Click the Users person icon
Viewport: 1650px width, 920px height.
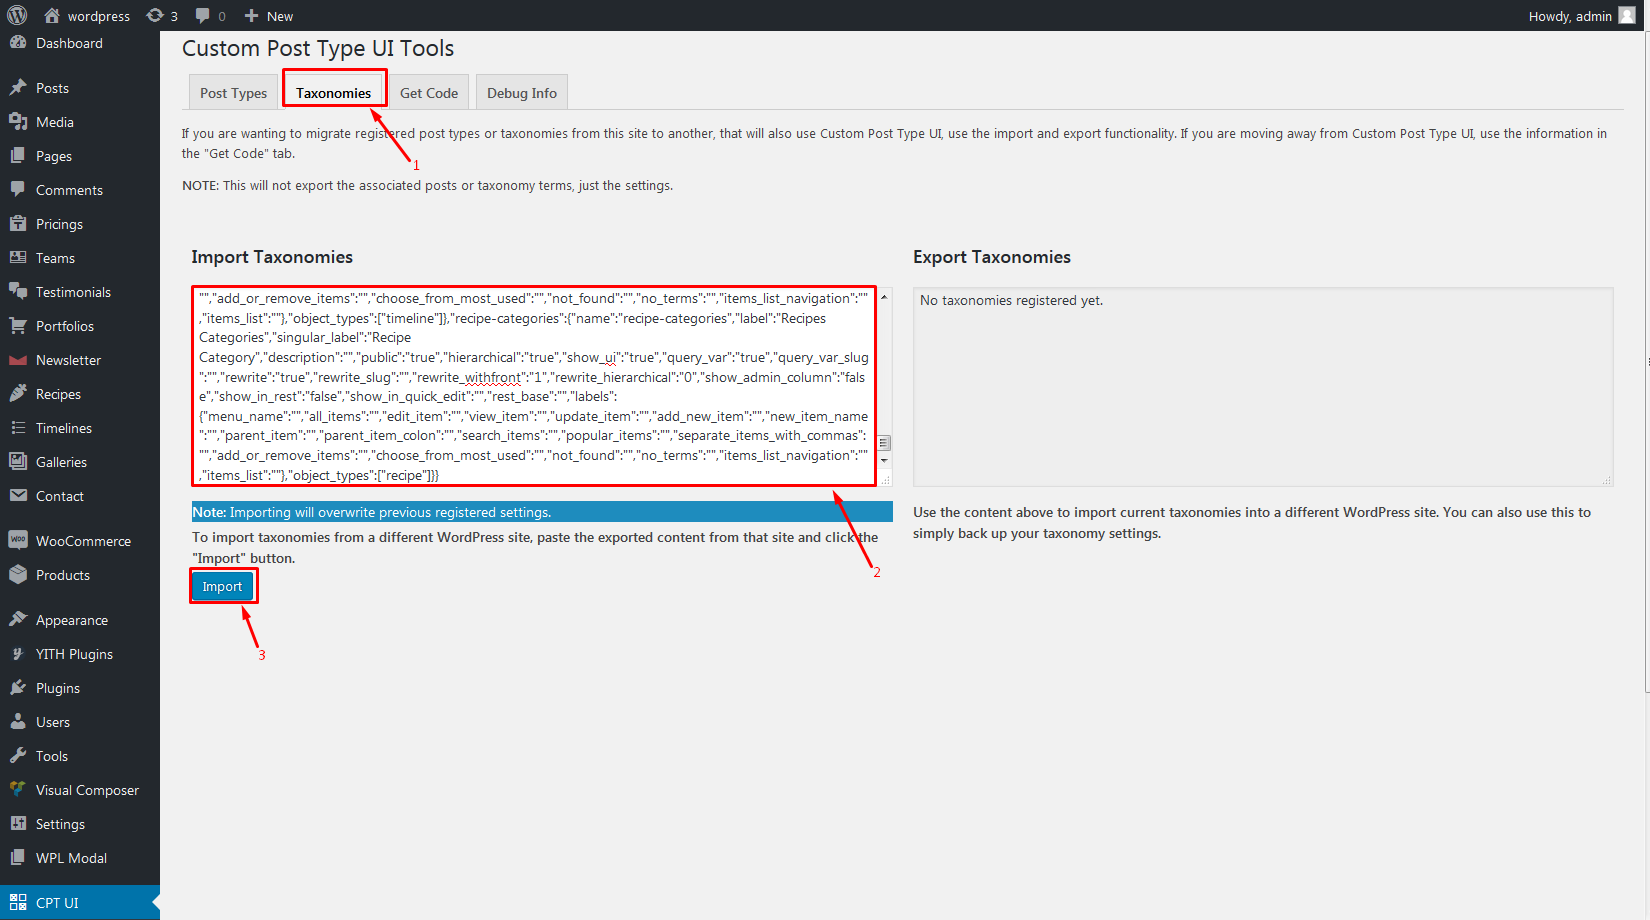tap(18, 722)
